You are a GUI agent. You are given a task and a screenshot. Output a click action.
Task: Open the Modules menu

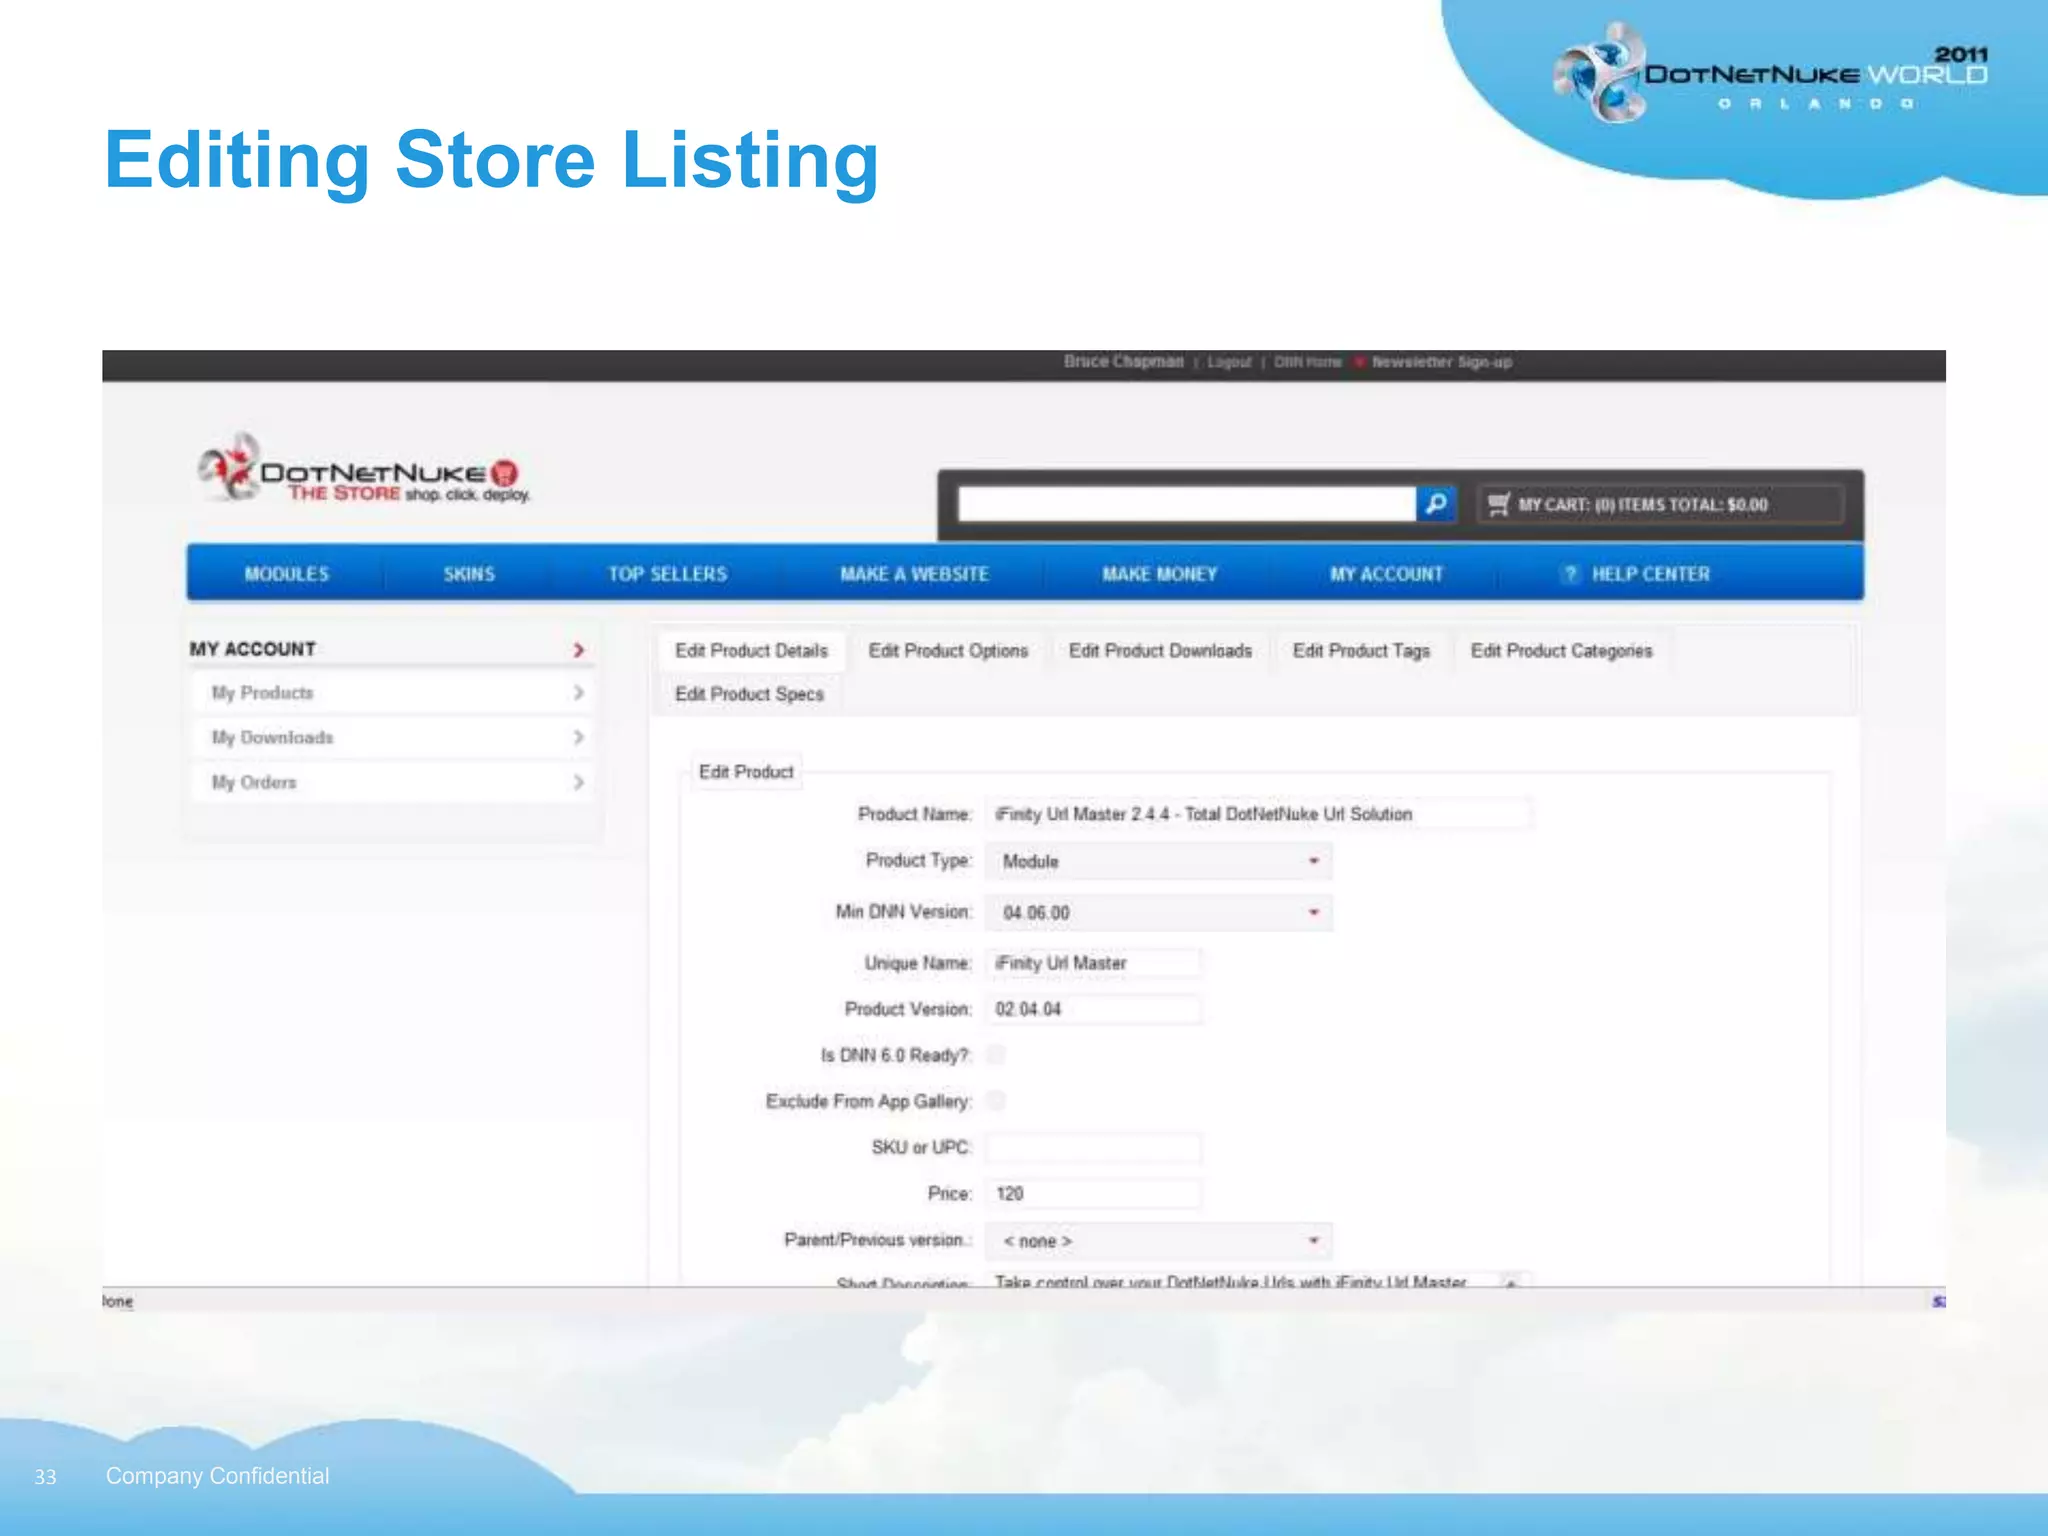(x=287, y=574)
